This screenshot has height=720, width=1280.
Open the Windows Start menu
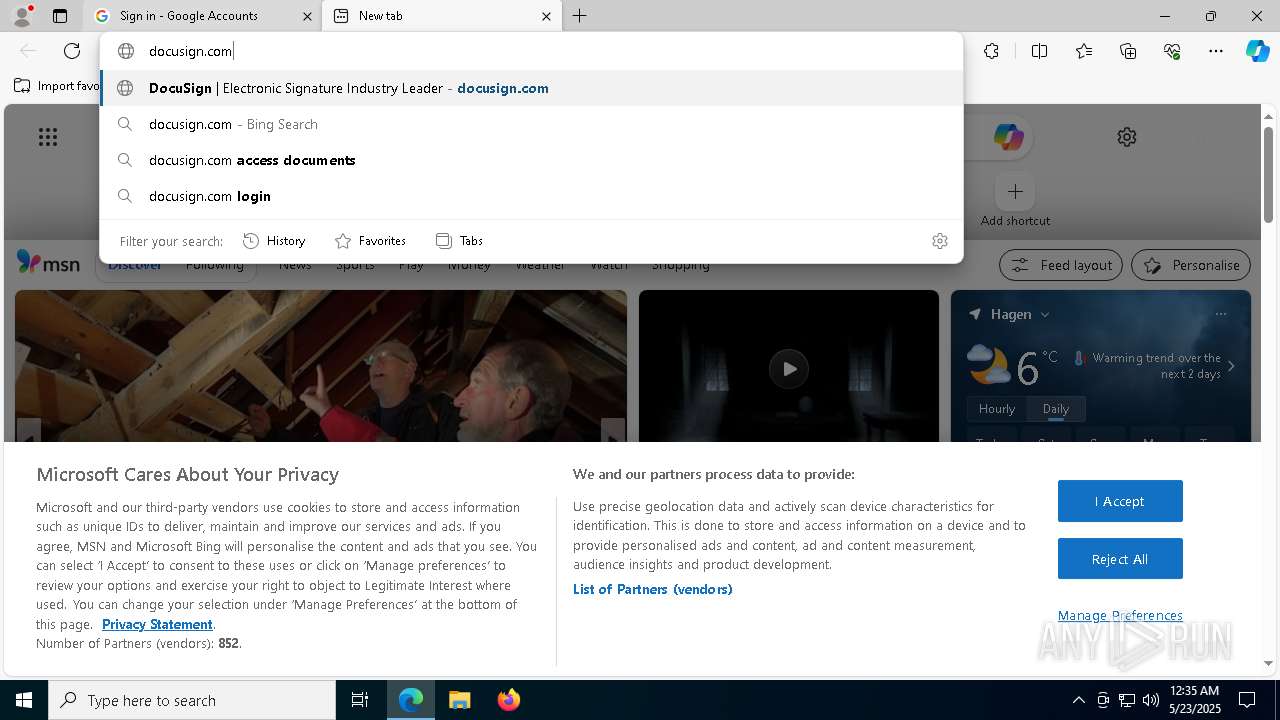pyautogui.click(x=24, y=700)
